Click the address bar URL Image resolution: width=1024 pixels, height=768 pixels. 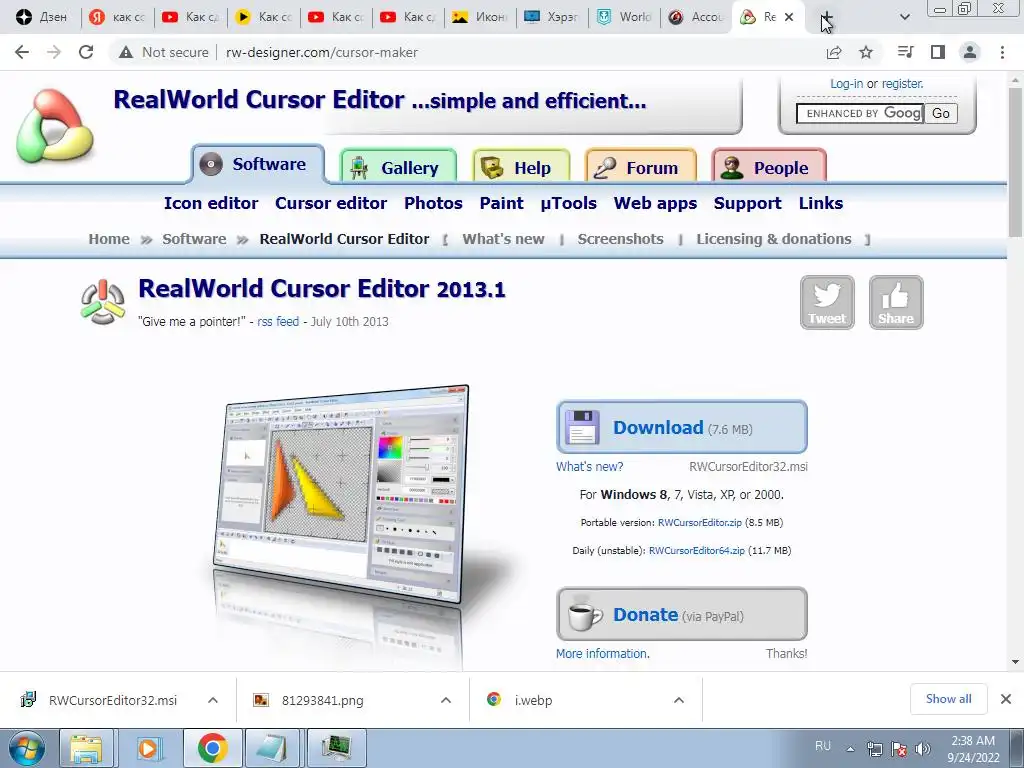coord(321,52)
